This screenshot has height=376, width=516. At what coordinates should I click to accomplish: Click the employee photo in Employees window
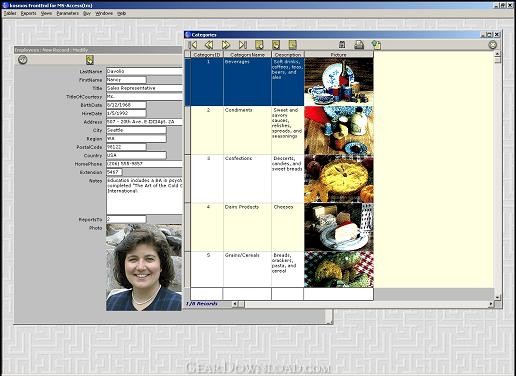tap(144, 267)
